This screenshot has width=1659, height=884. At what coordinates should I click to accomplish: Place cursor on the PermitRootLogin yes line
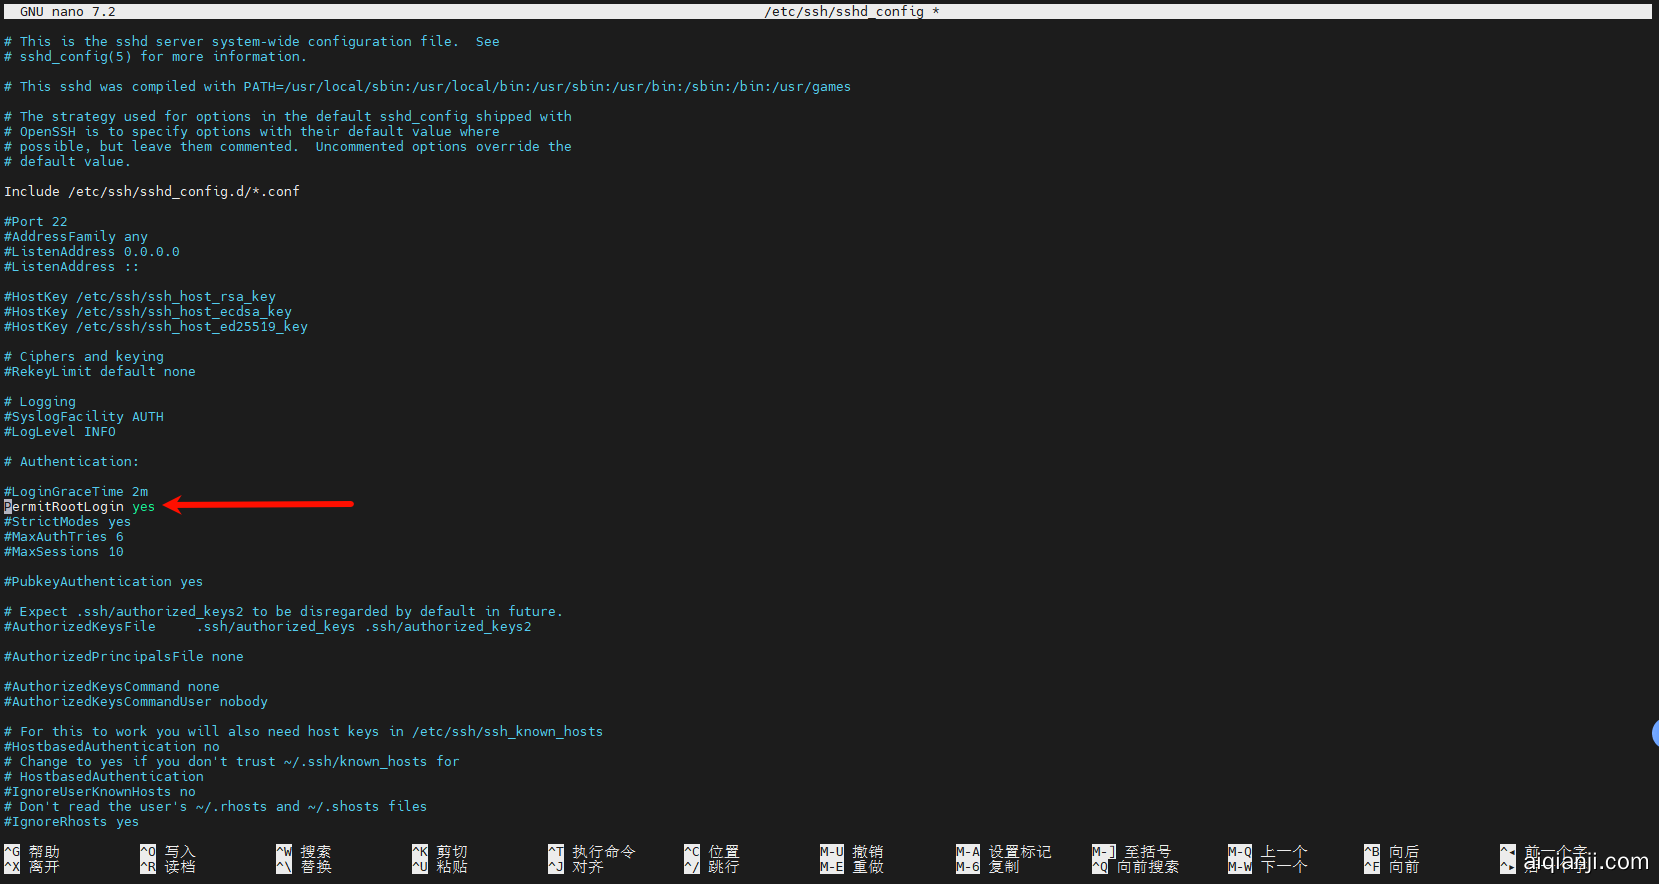[x=80, y=507]
